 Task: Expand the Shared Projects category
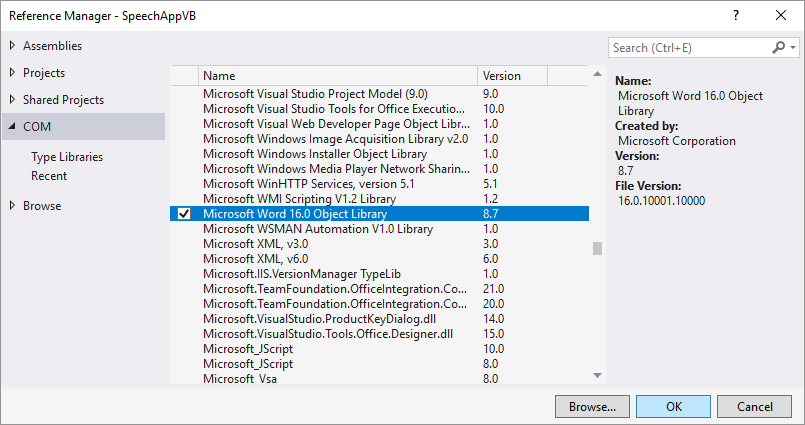click(12, 100)
